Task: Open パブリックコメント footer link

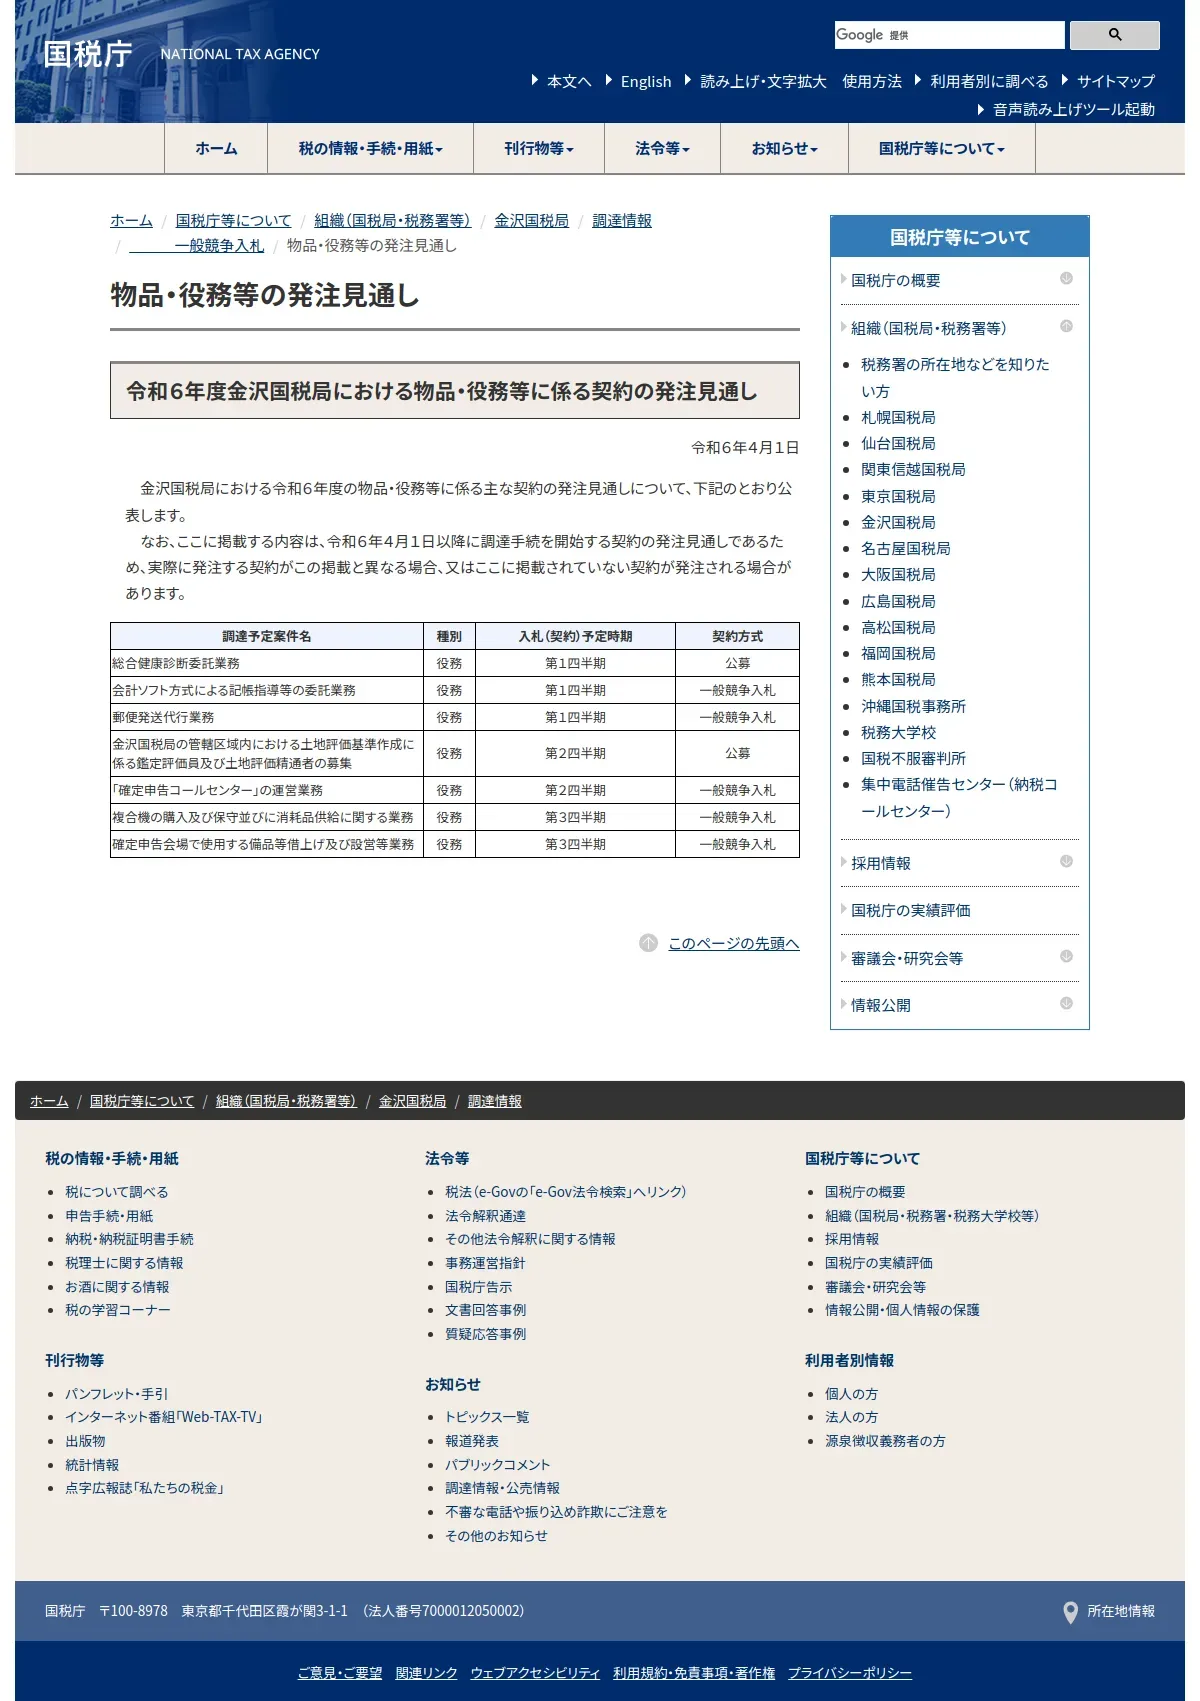Action: 497,1465
